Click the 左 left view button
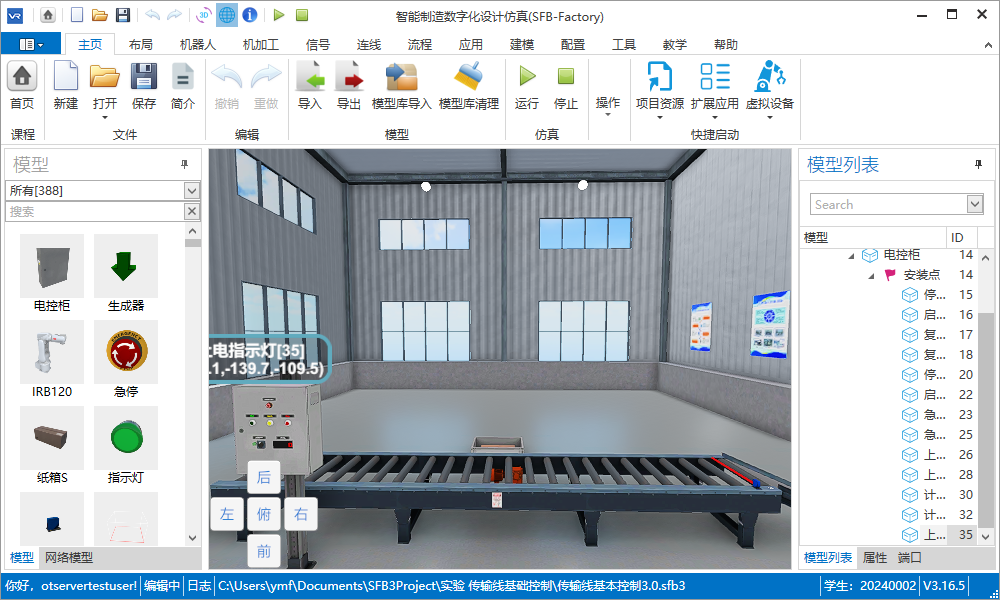The height and width of the screenshot is (600, 1000). click(x=226, y=514)
